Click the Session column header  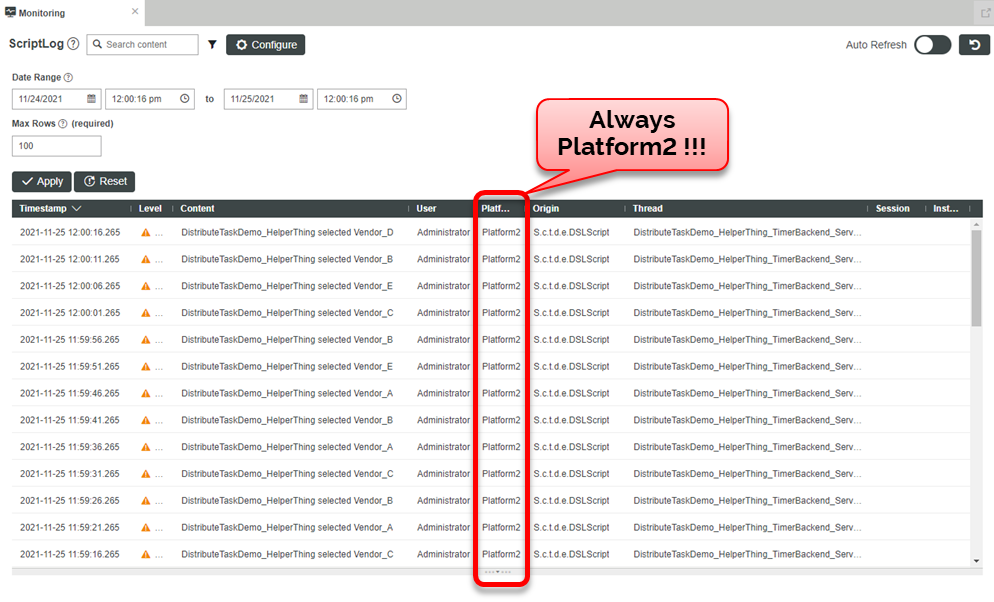tap(893, 208)
